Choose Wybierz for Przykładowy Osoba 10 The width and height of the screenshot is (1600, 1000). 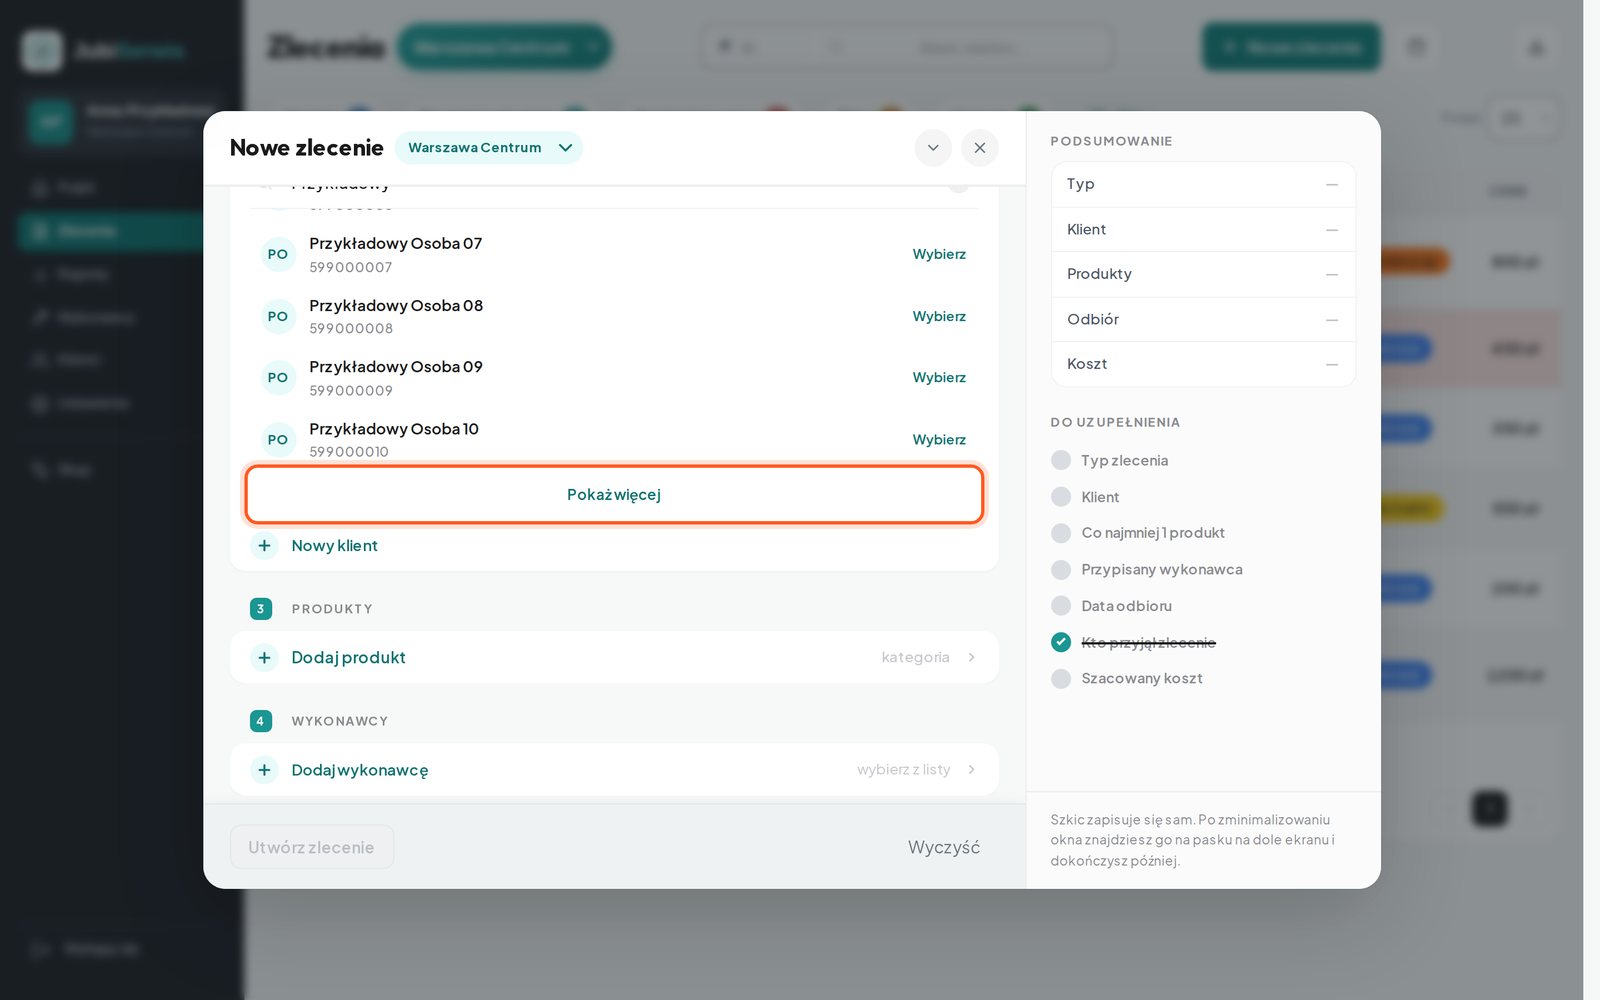939,439
